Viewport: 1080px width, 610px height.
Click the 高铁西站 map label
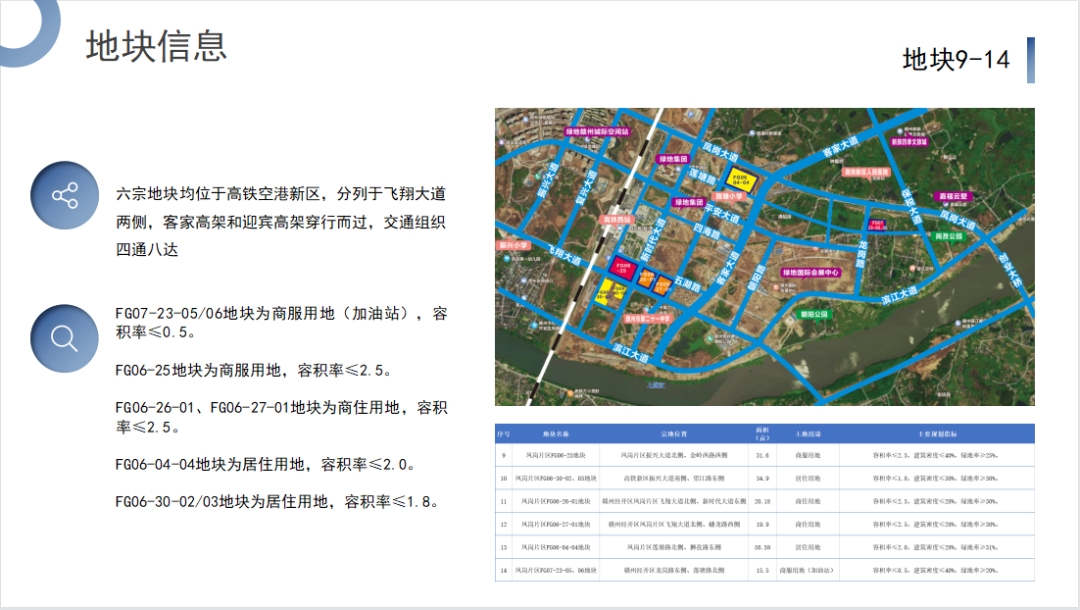616,220
